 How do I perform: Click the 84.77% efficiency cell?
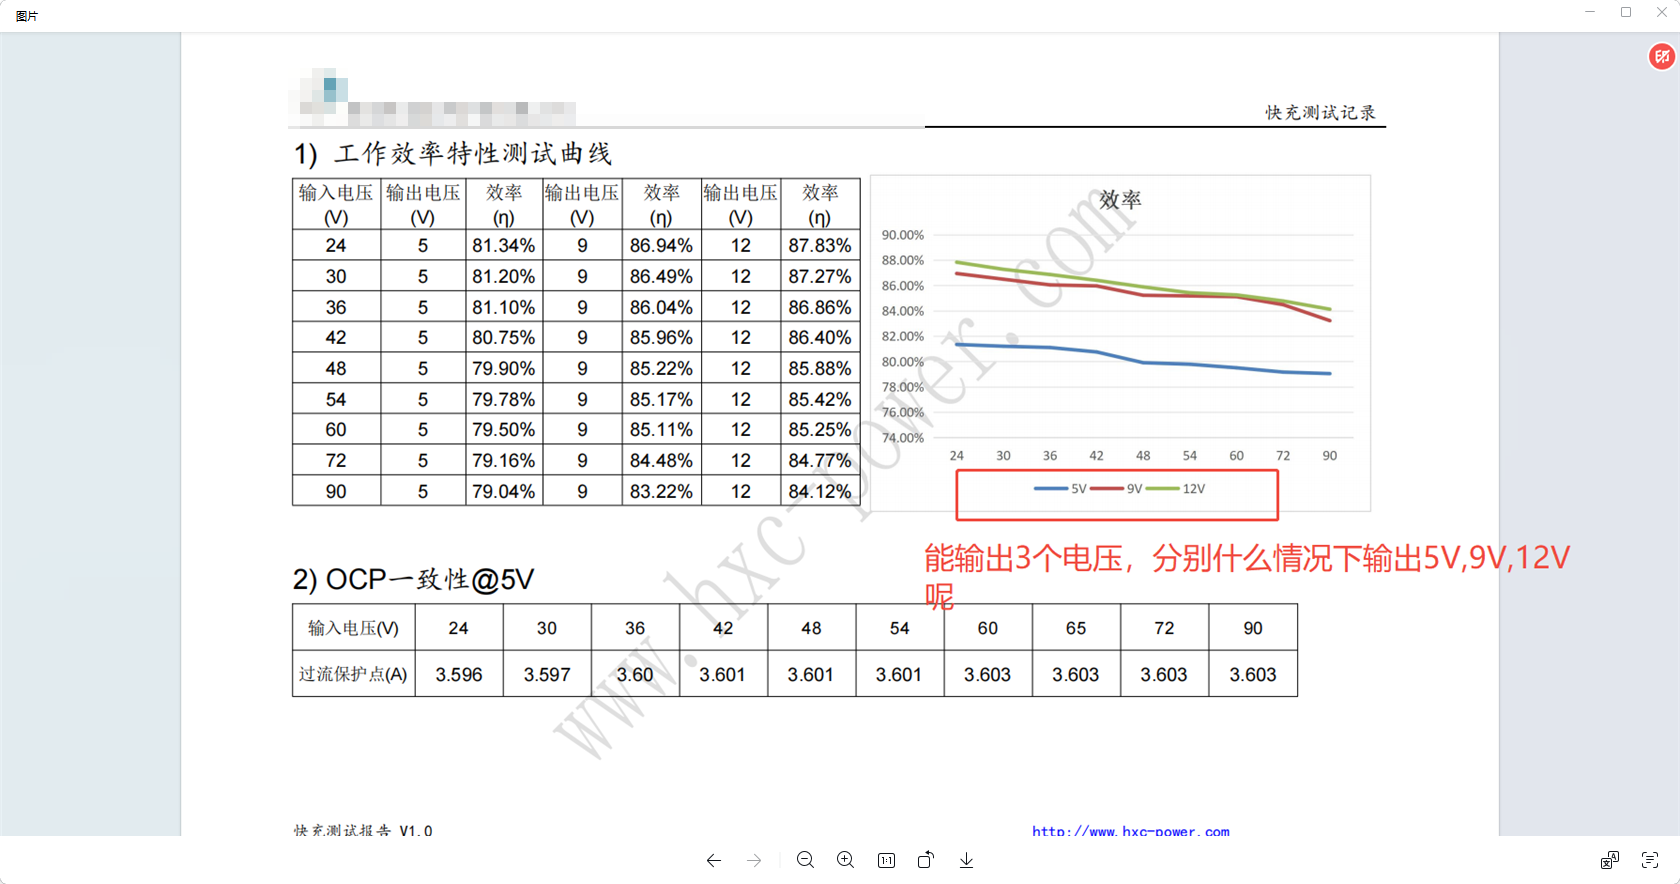[x=820, y=460]
